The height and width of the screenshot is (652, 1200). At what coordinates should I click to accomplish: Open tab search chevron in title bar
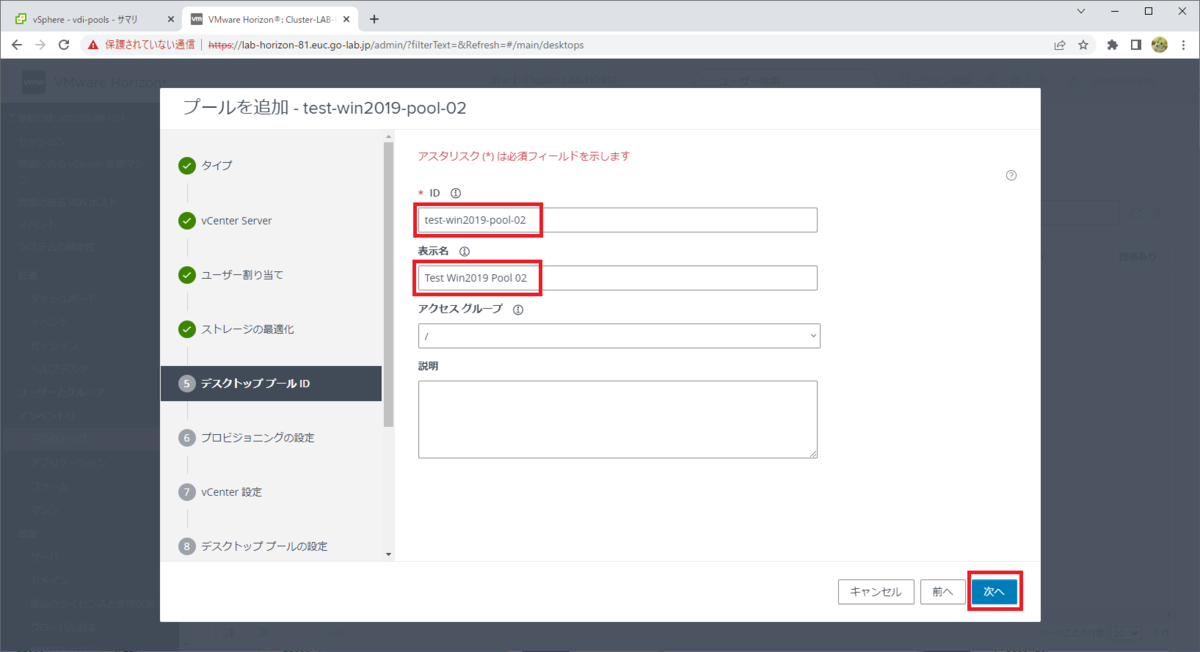click(1081, 11)
